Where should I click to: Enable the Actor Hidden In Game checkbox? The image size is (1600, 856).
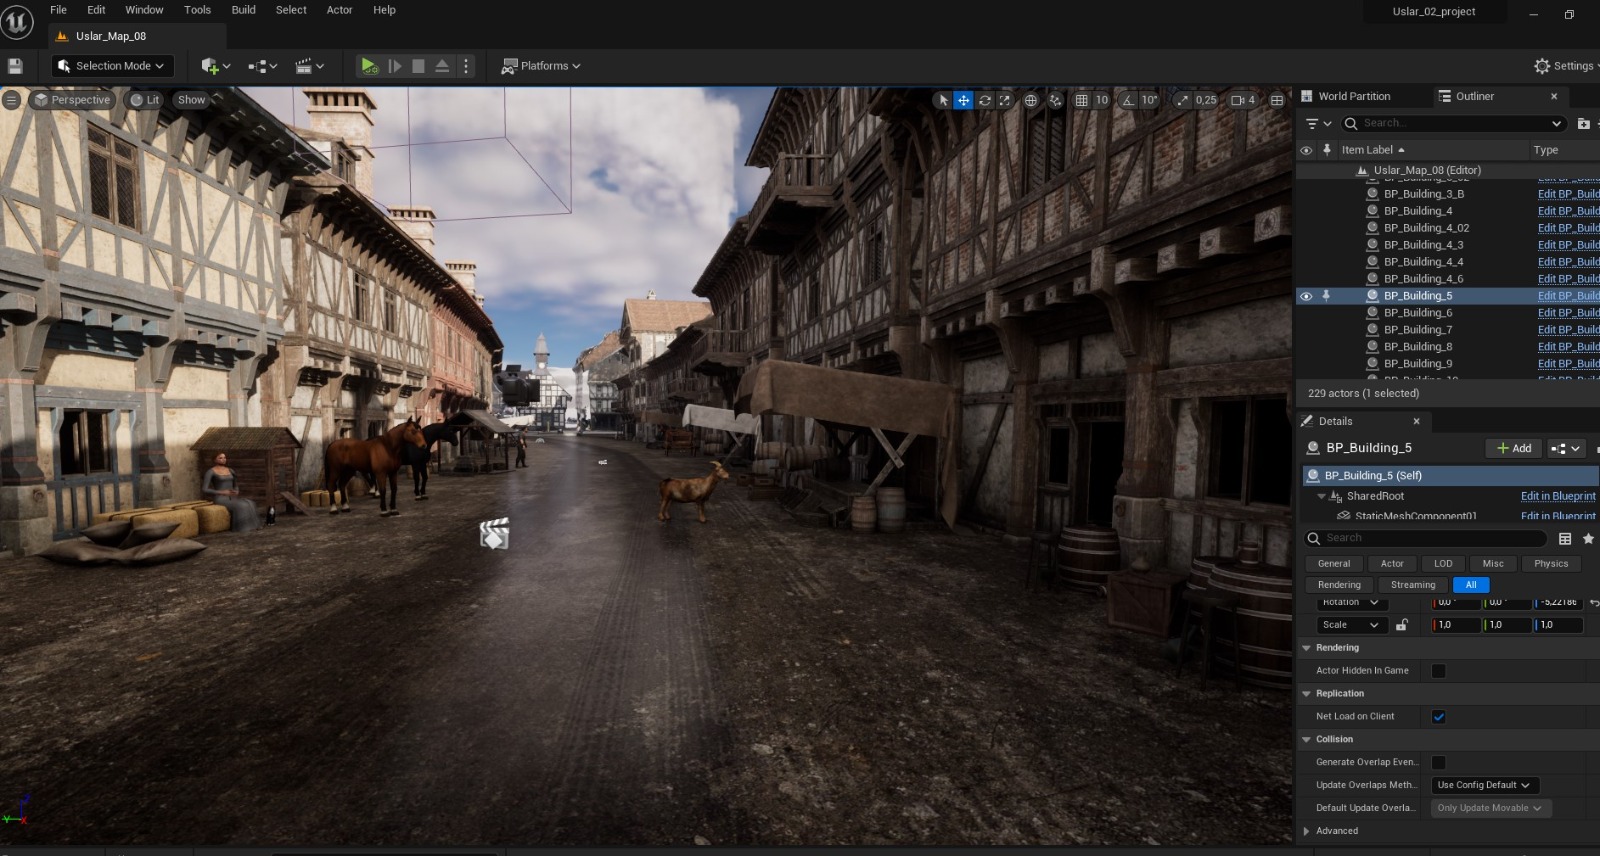(1438, 671)
